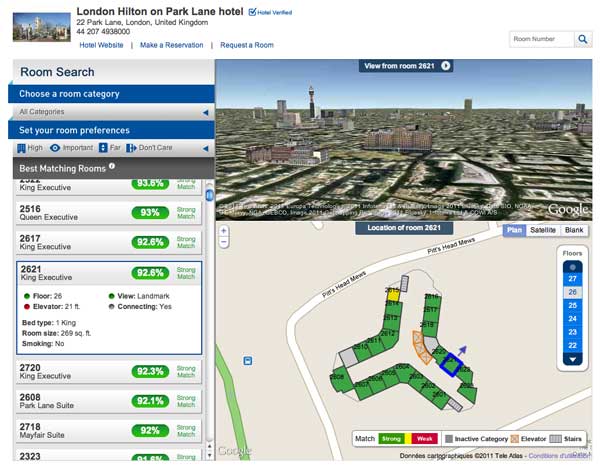The width and height of the screenshot is (600, 469).
Task: Open the Conditions d'utilisation link
Action: pyautogui.click(x=559, y=456)
